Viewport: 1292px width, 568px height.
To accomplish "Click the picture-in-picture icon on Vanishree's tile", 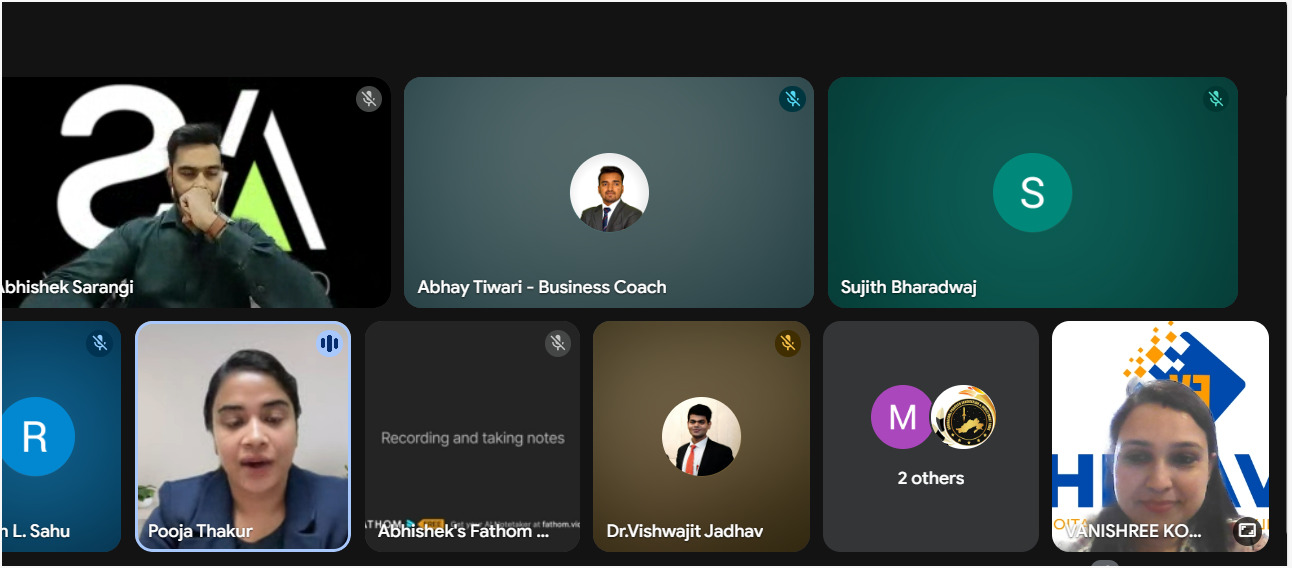I will tap(1247, 529).
